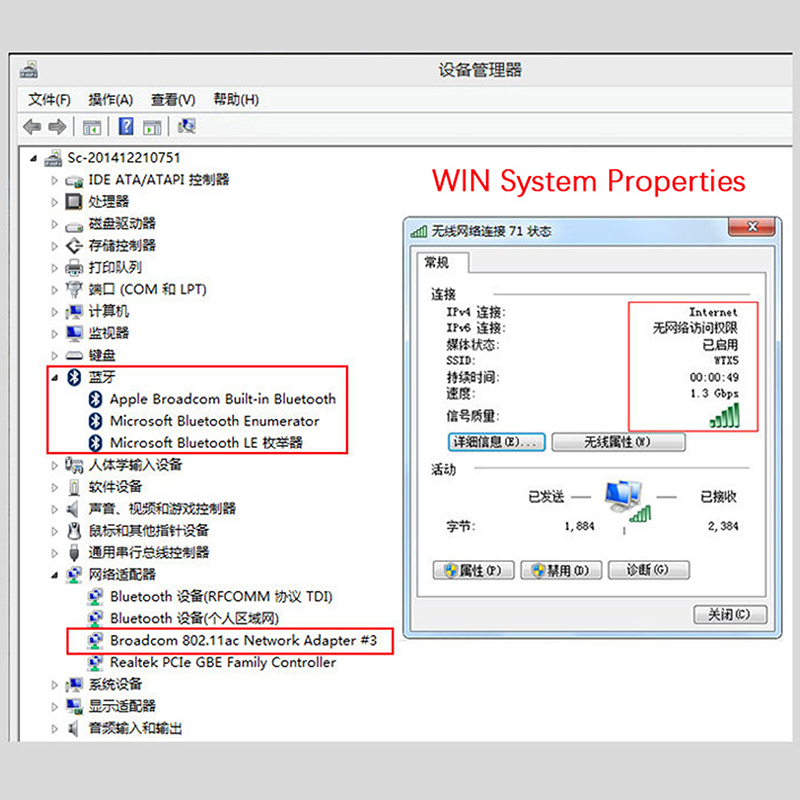Open the 文件(F) menu
Image resolution: width=800 pixels, height=800 pixels.
coord(49,99)
